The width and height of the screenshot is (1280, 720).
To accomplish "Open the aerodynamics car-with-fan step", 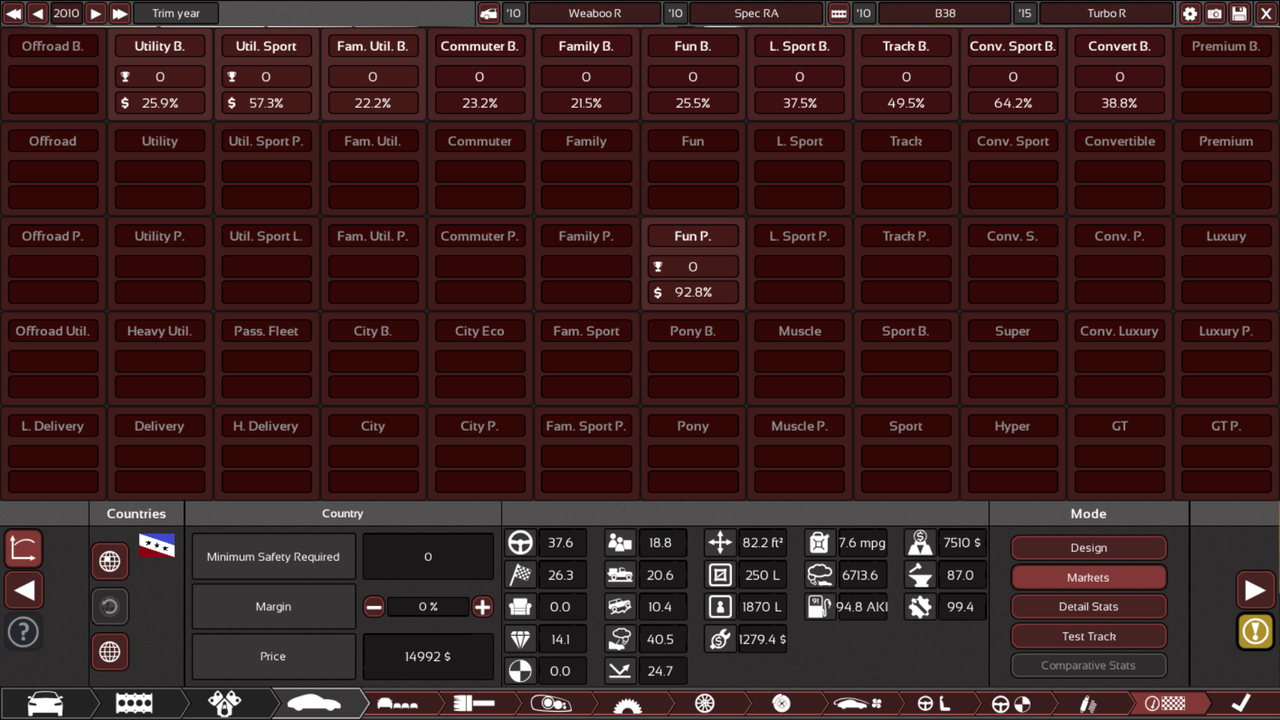I will pyautogui.click(x=857, y=704).
